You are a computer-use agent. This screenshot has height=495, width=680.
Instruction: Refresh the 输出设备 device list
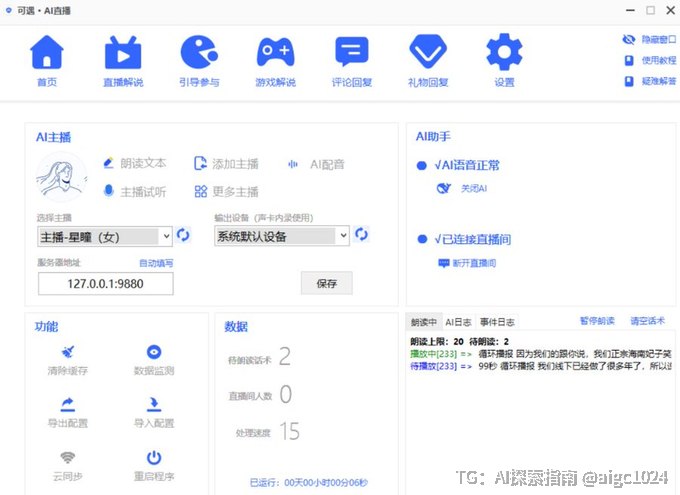(x=361, y=234)
